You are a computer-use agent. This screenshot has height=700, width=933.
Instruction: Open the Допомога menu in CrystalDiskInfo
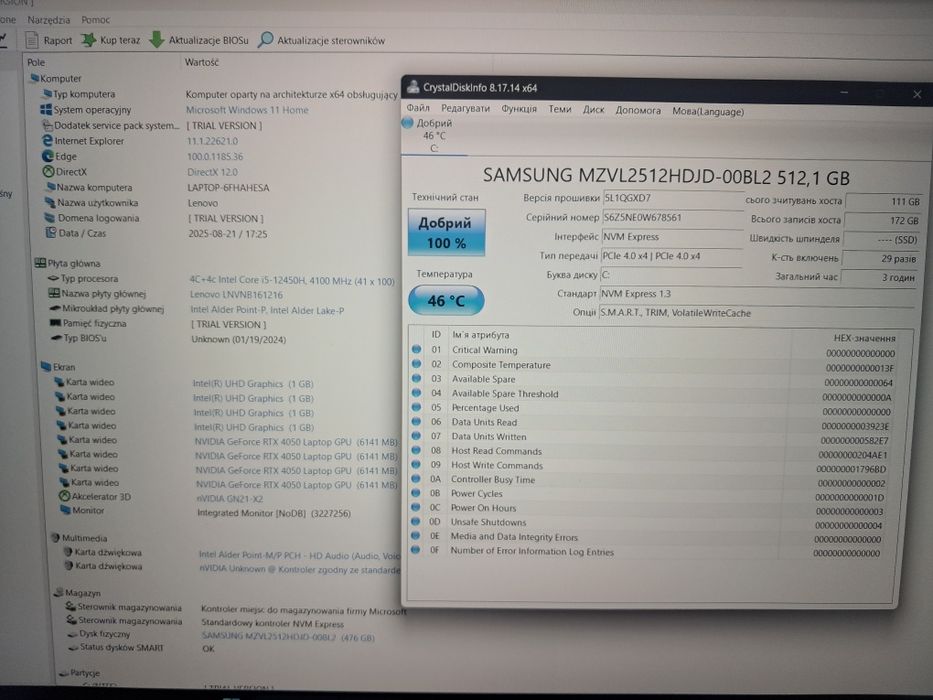(x=638, y=110)
